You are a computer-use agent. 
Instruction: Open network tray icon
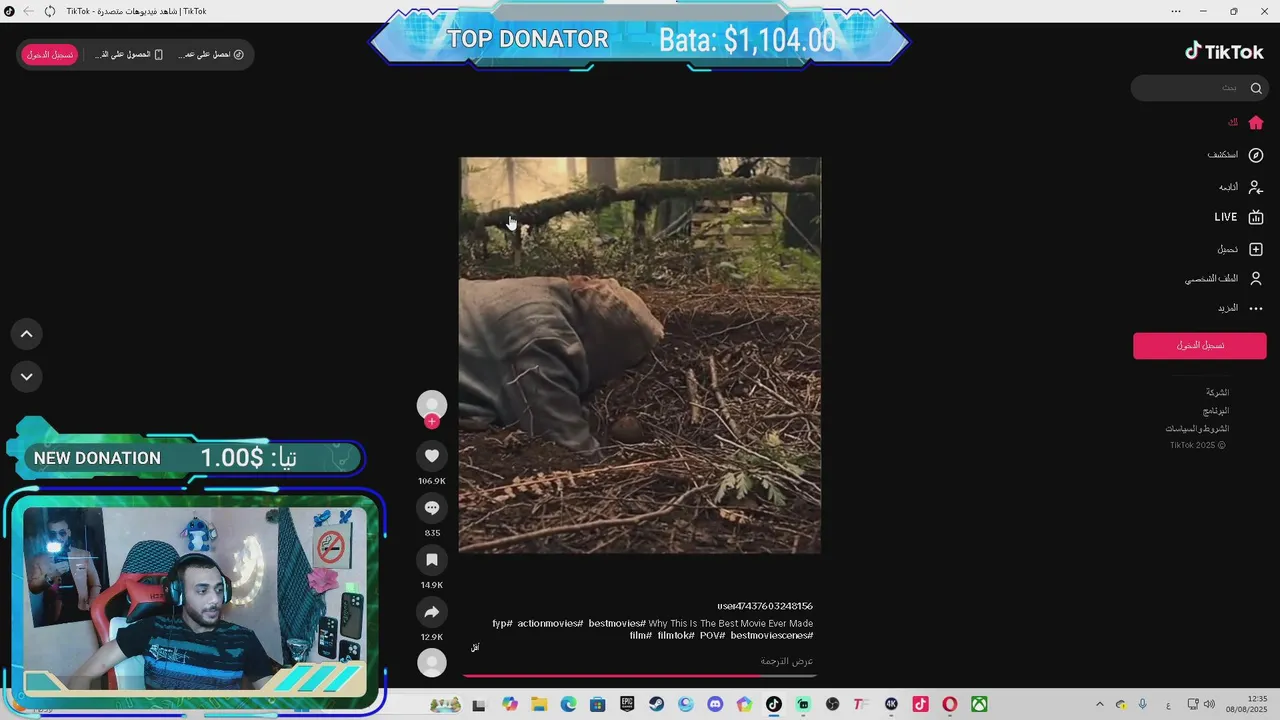[1193, 705]
